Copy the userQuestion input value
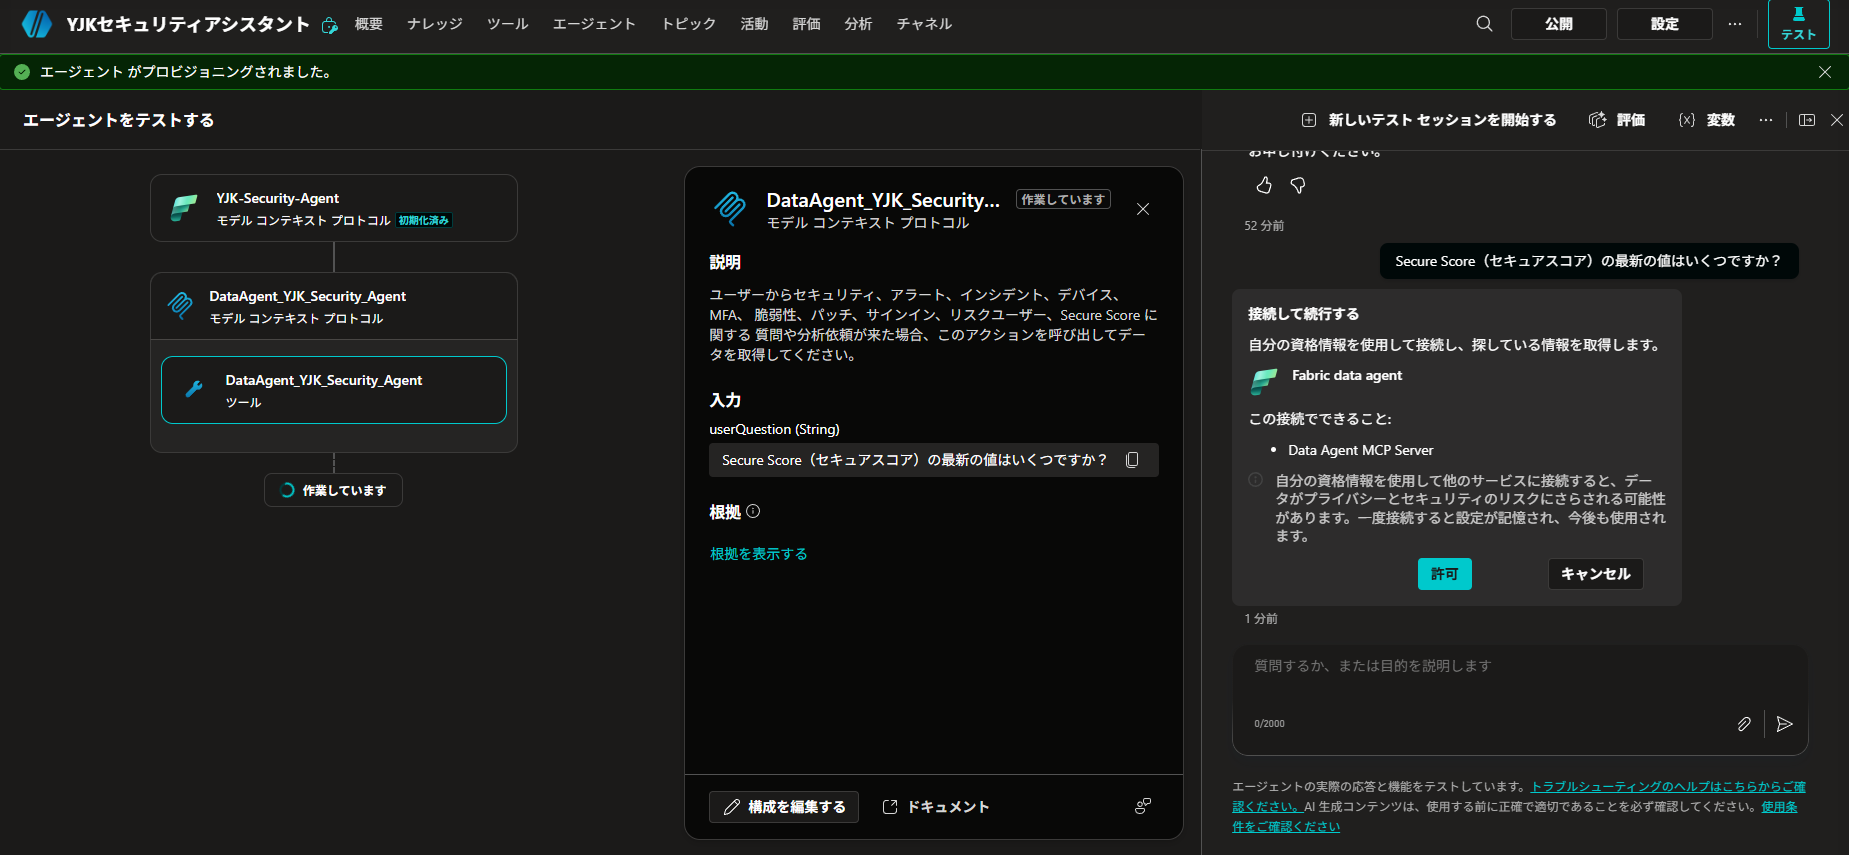The image size is (1849, 855). [1133, 460]
